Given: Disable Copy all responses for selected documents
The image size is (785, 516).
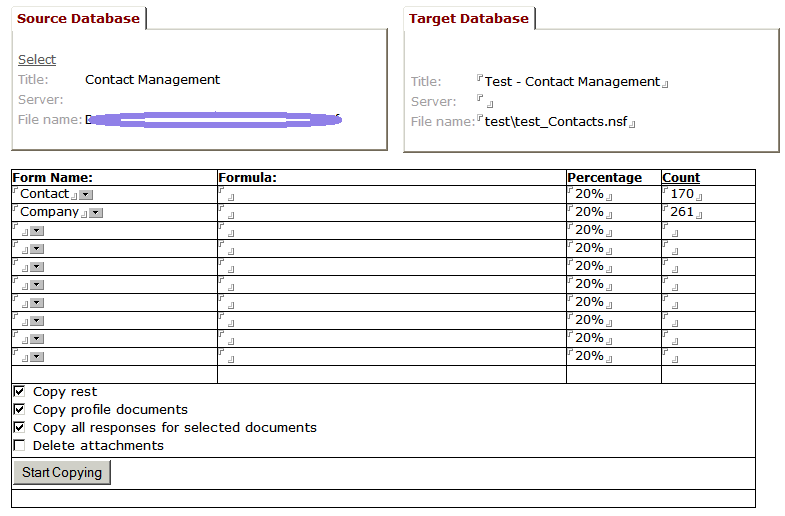Looking at the screenshot, I should click(20, 427).
